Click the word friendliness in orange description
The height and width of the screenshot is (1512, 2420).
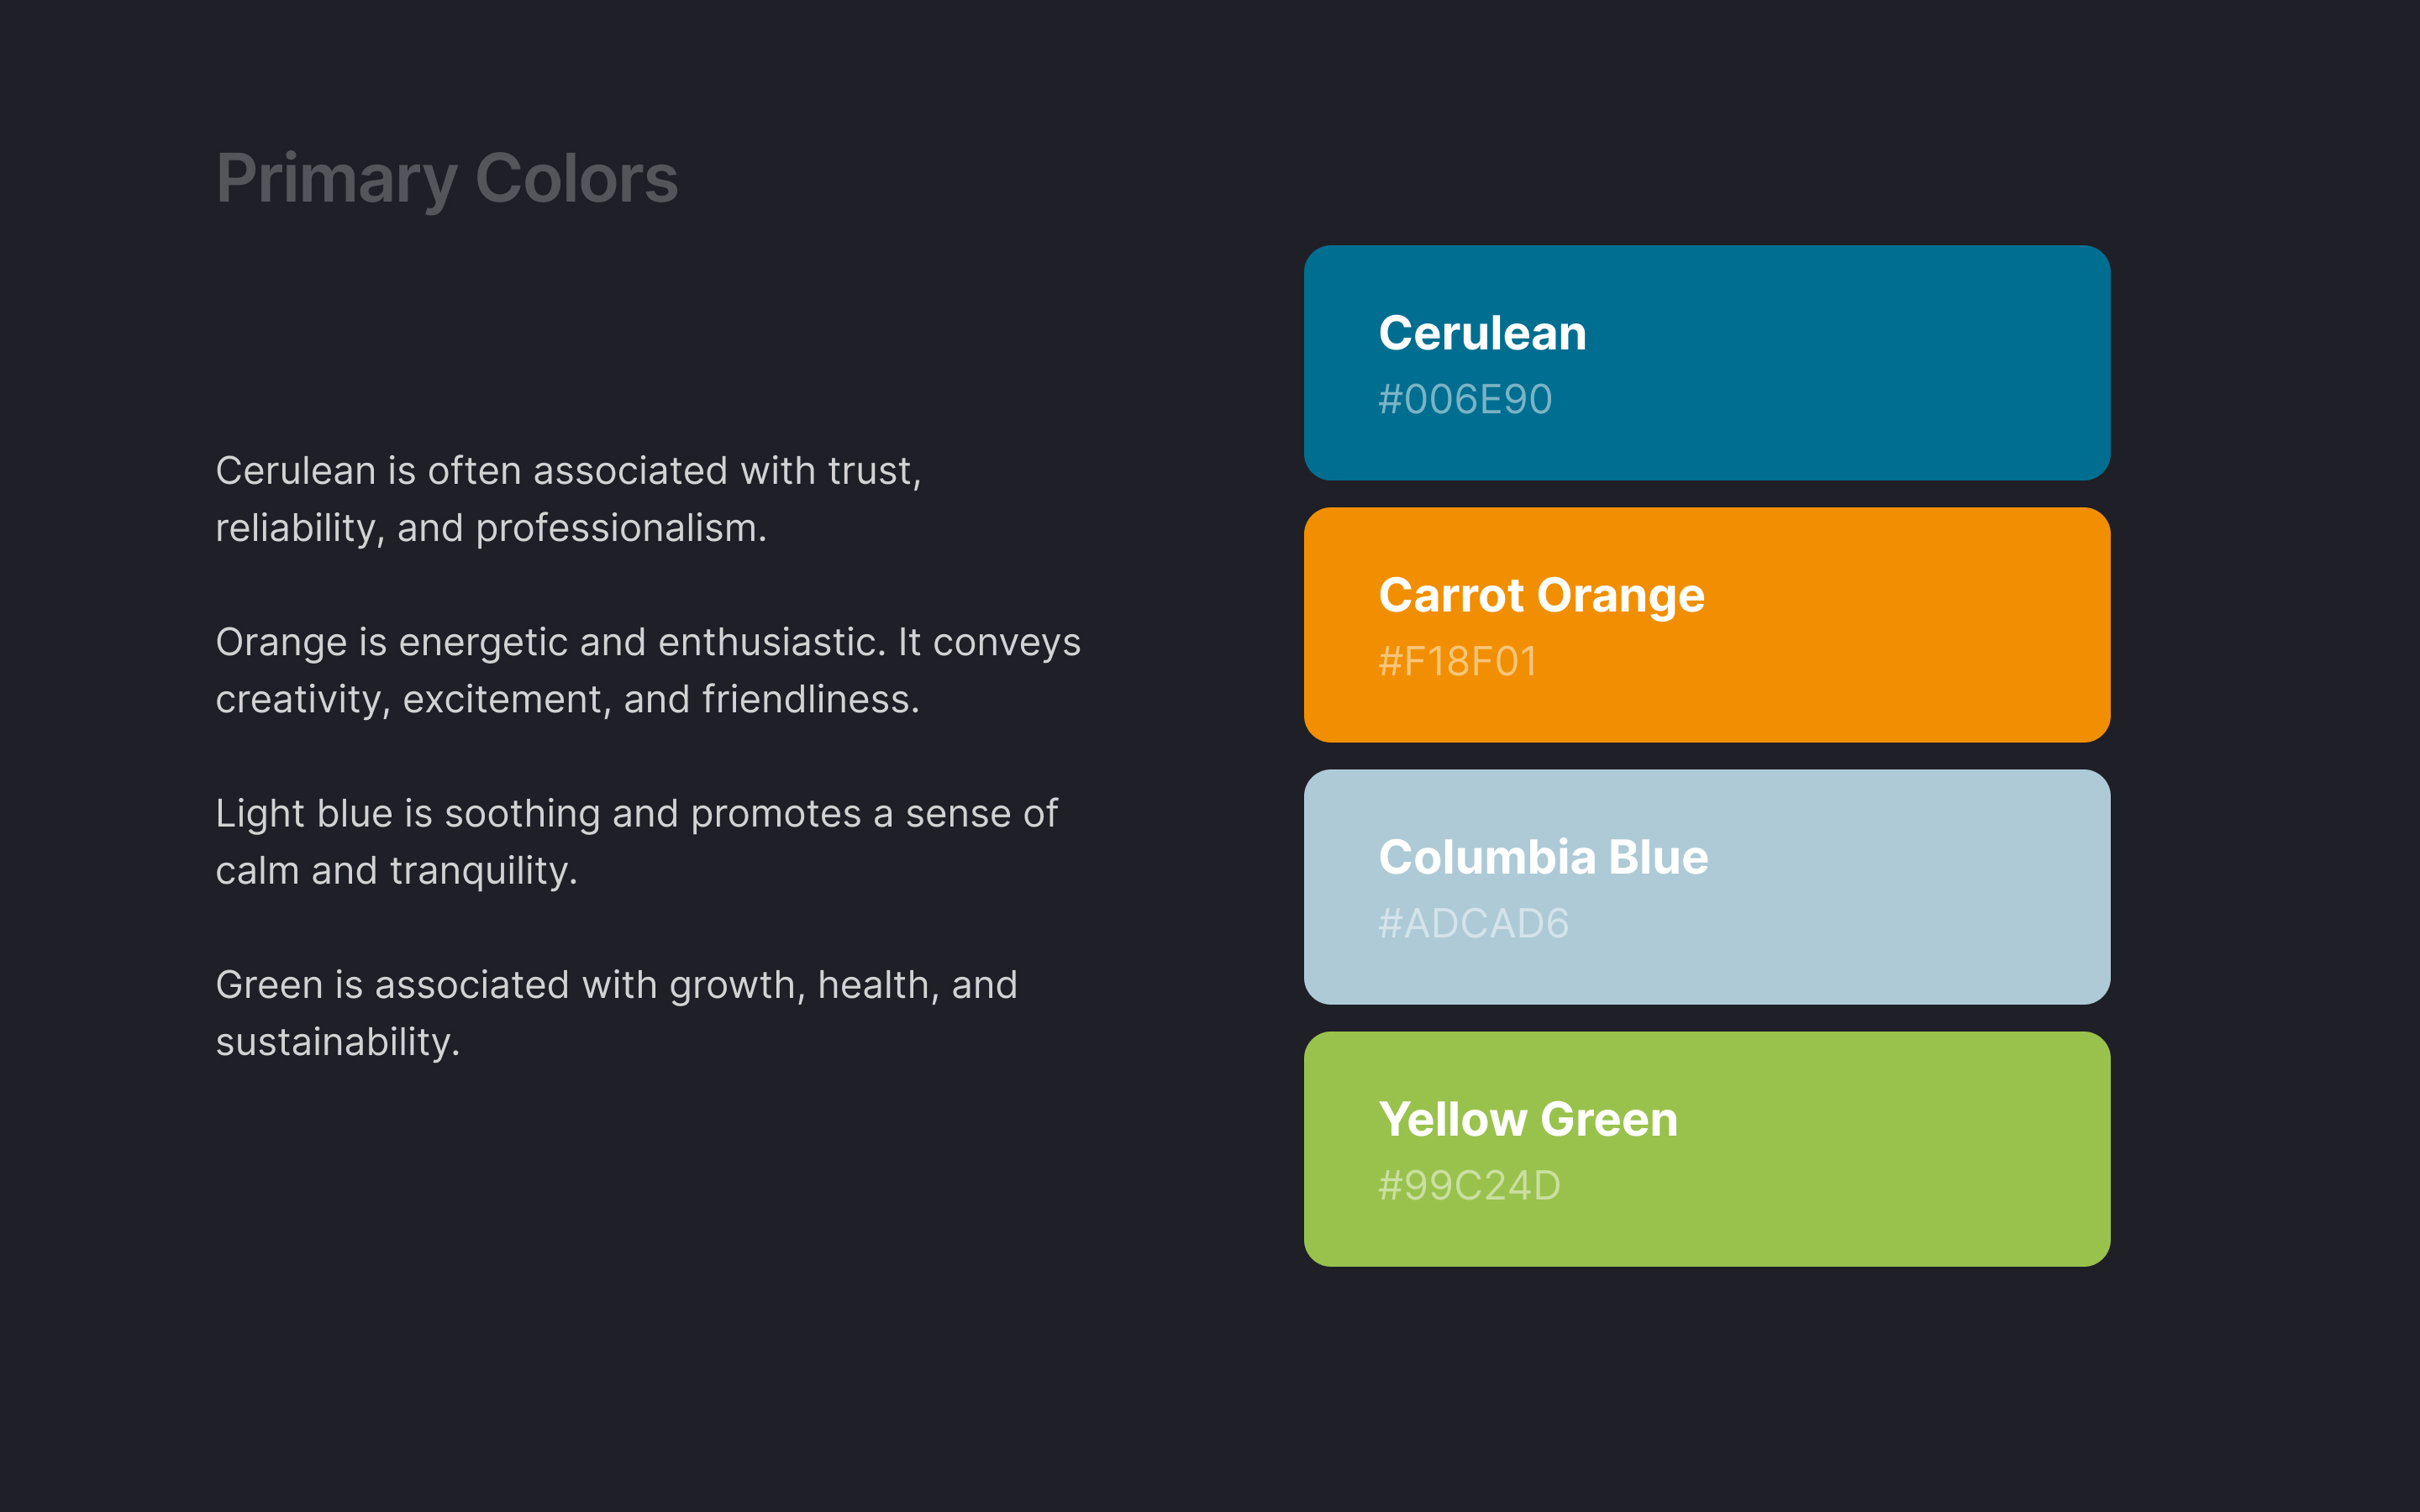click(809, 699)
